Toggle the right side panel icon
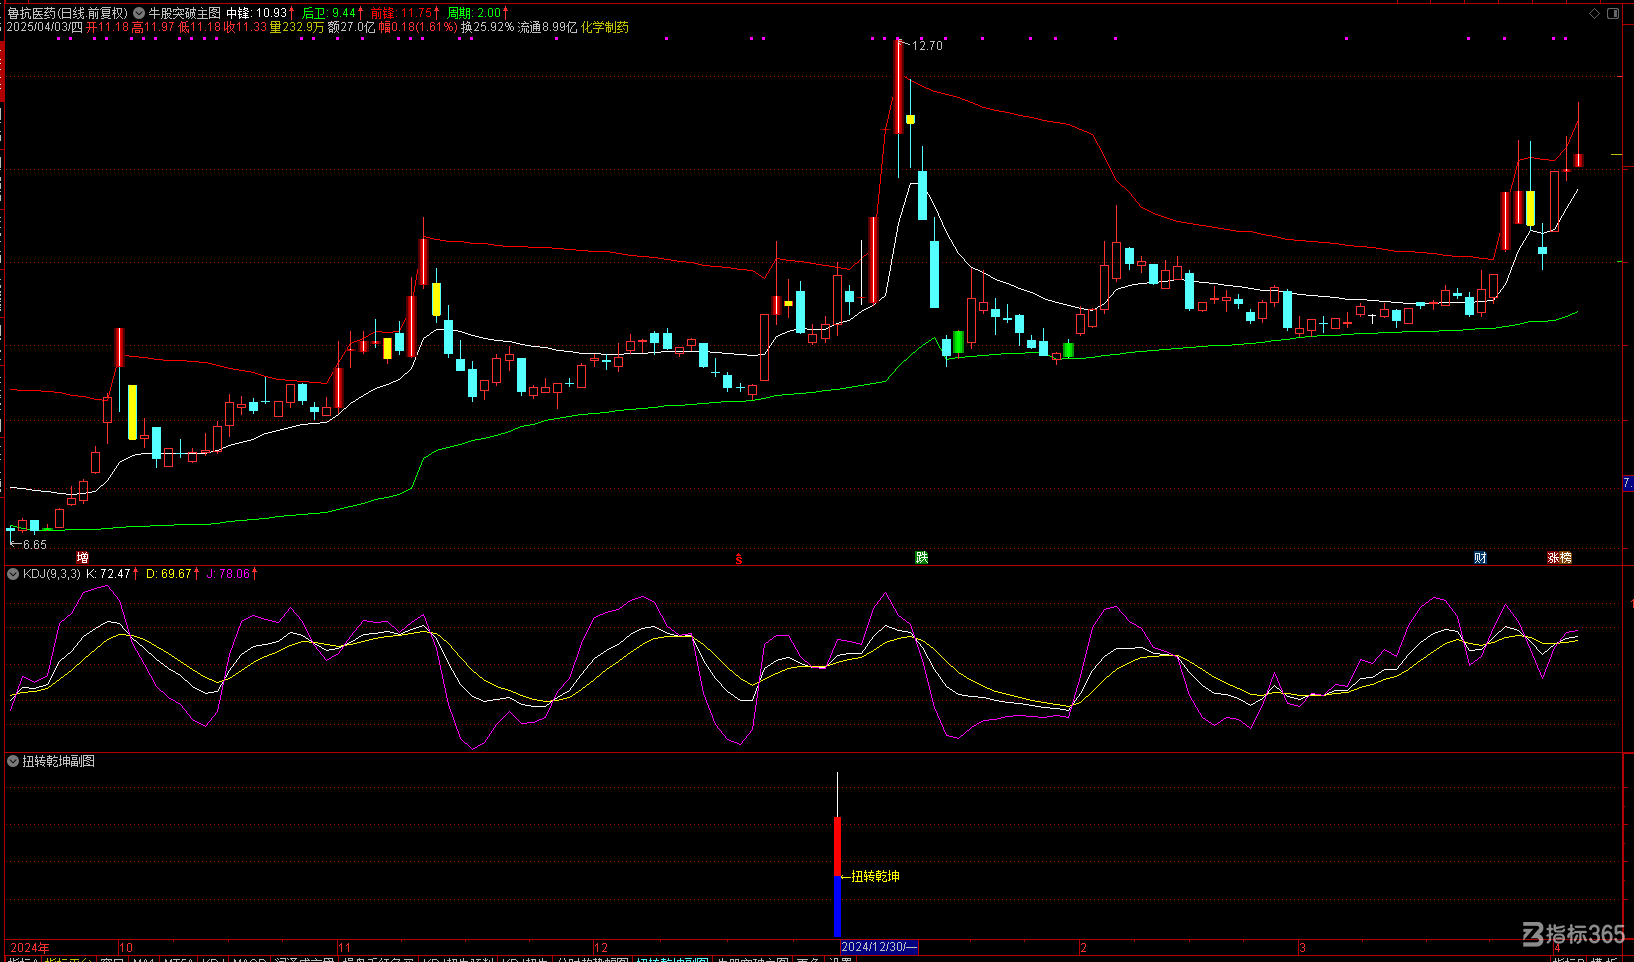The width and height of the screenshot is (1634, 962). click(x=1612, y=13)
